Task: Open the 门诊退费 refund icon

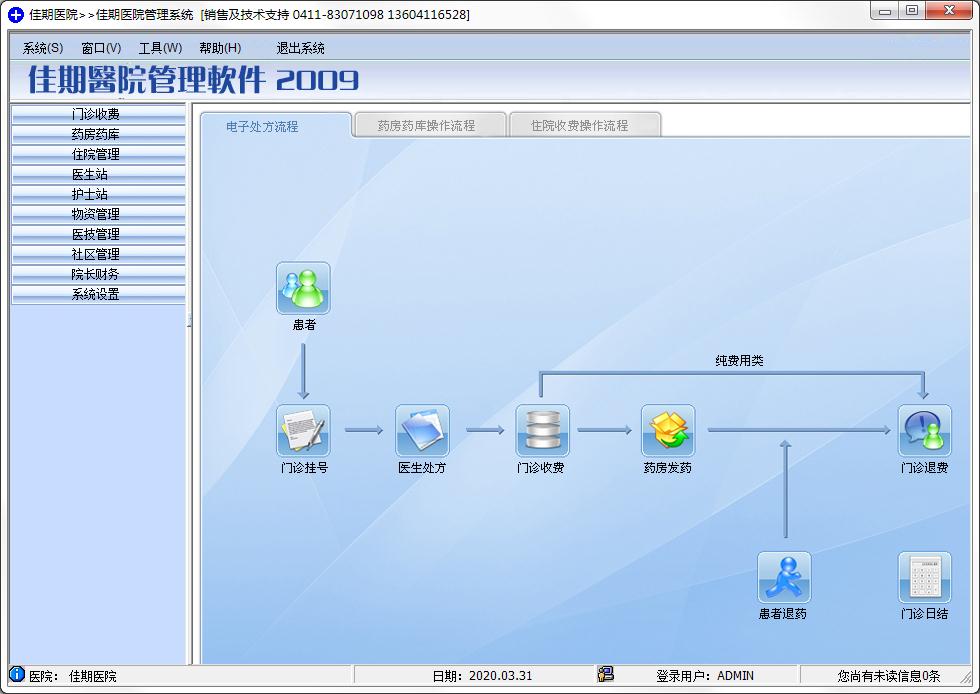Action: [x=924, y=430]
